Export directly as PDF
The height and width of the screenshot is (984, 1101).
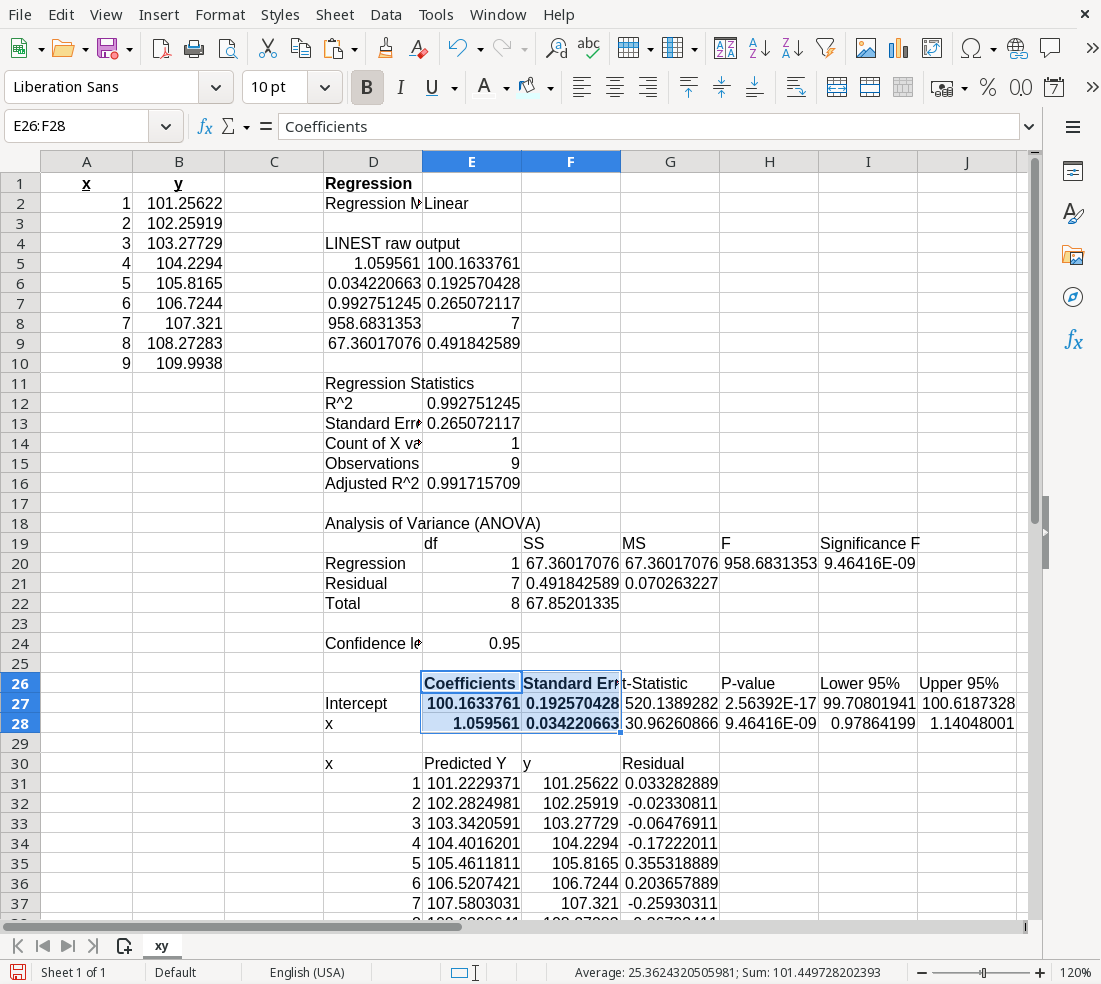161,48
